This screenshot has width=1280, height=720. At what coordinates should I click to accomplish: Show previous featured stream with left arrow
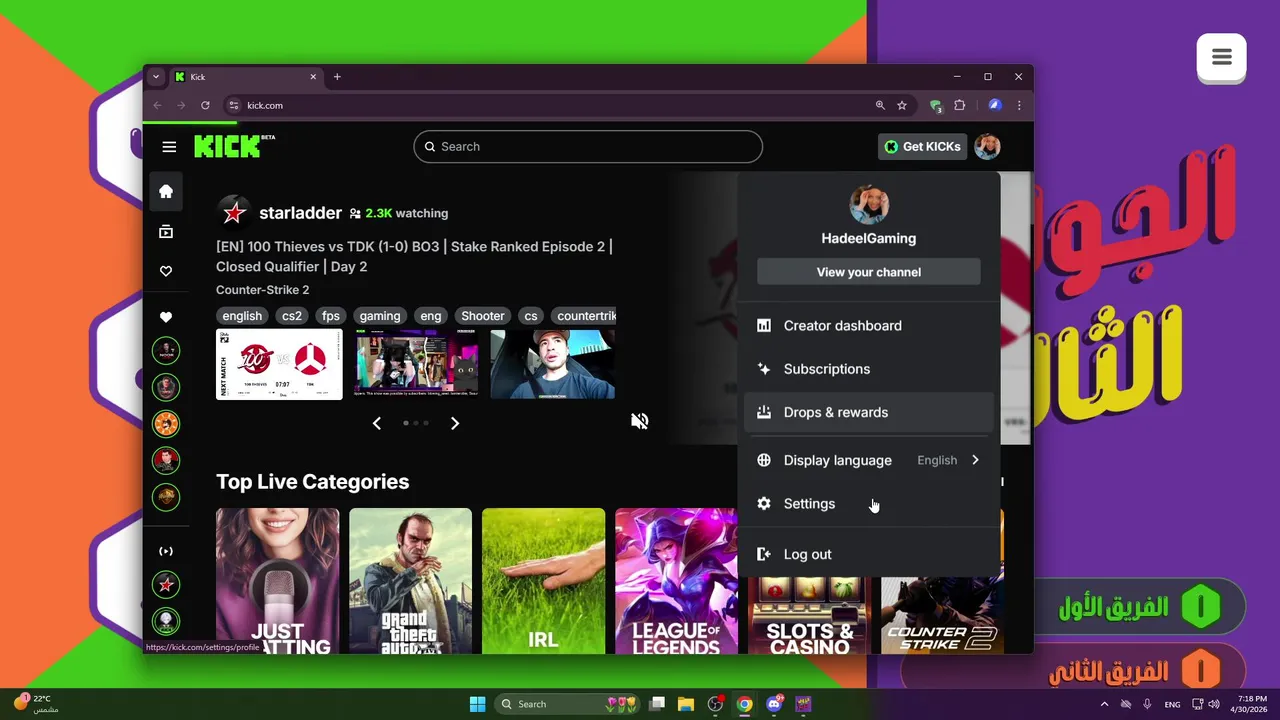(x=377, y=423)
